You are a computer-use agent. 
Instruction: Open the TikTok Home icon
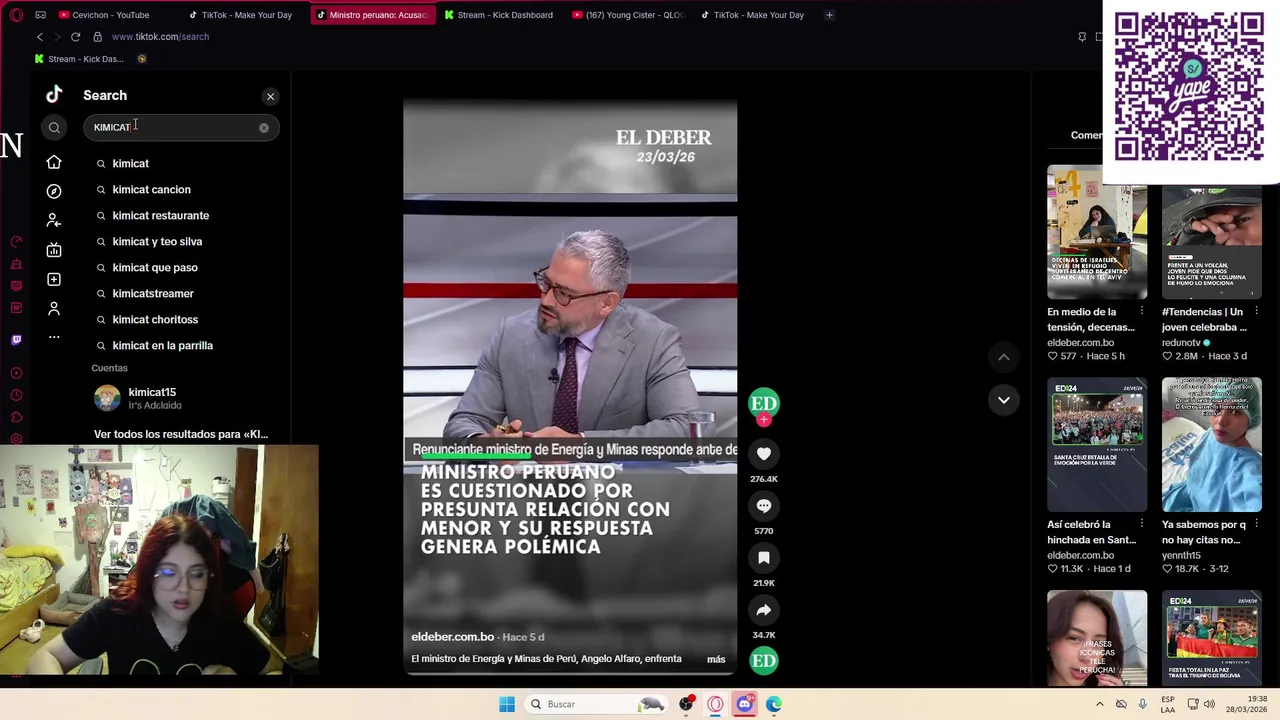pyautogui.click(x=54, y=162)
